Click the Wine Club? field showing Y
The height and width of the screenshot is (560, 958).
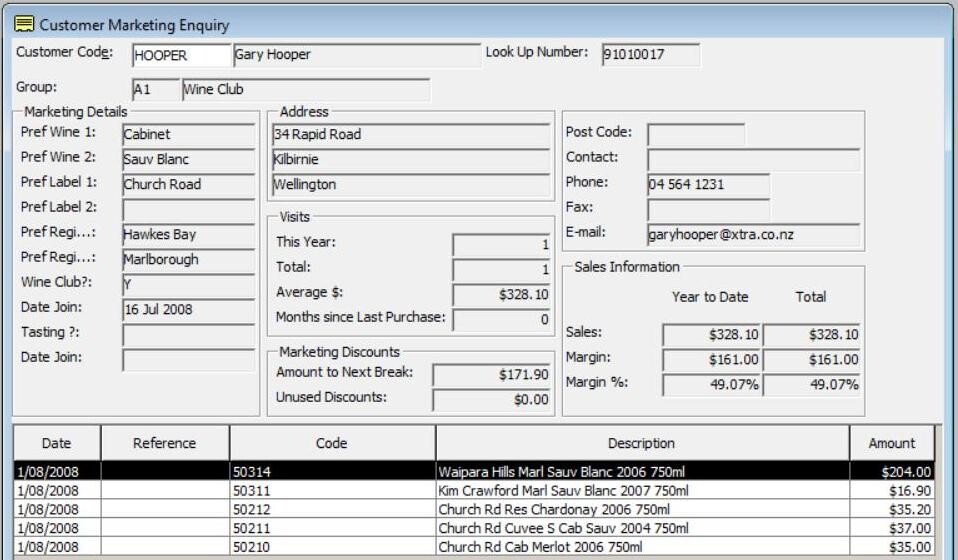click(x=188, y=285)
